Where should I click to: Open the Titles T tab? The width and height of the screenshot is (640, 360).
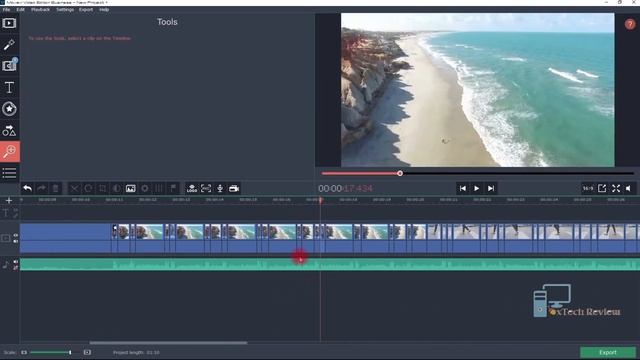9,87
